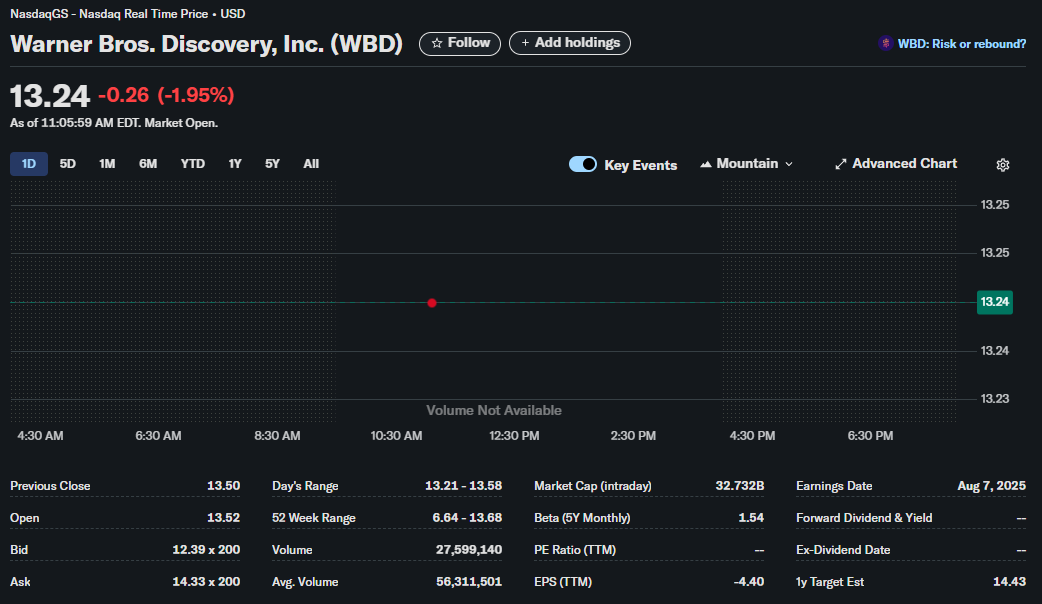Switch to the 5Y chart range
This screenshot has width=1042, height=604.
point(272,163)
